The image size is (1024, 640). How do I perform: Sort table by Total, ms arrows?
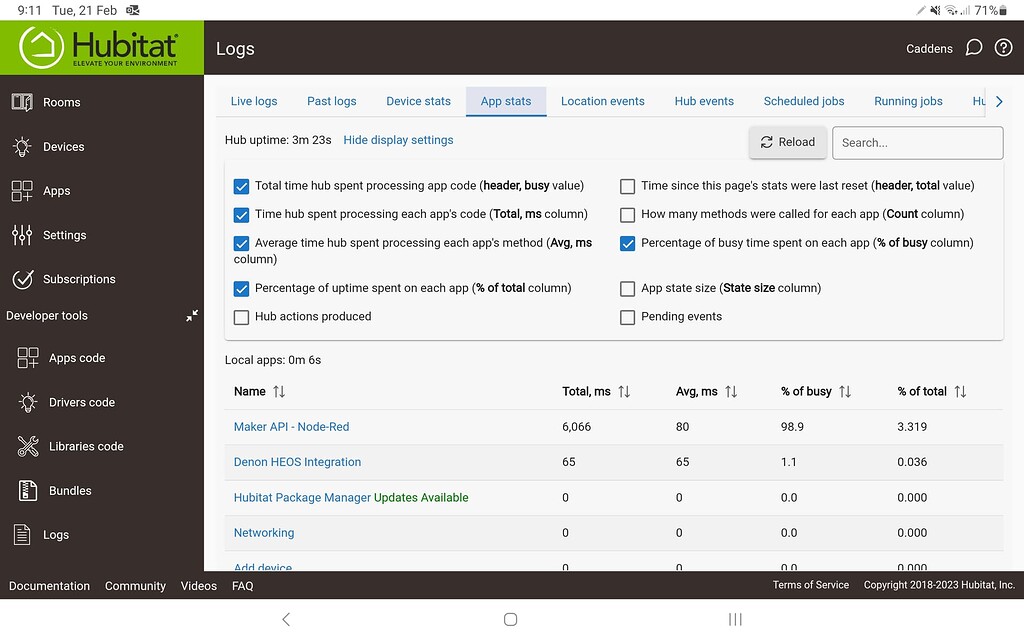click(624, 391)
